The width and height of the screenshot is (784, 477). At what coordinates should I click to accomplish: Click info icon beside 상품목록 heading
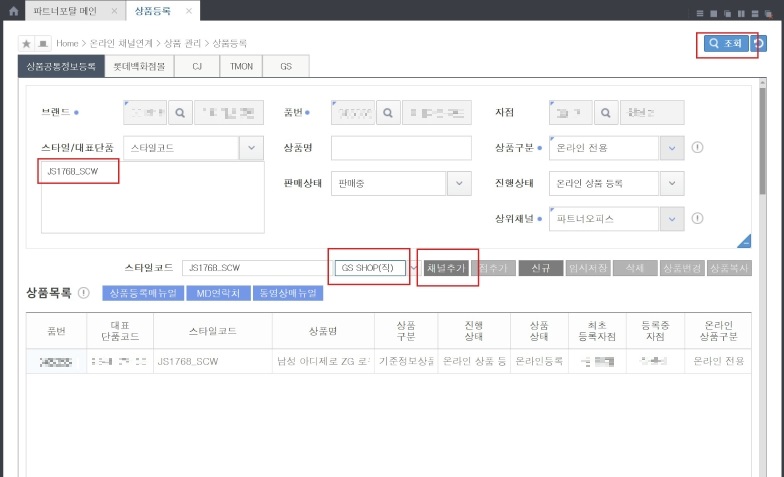[84, 293]
